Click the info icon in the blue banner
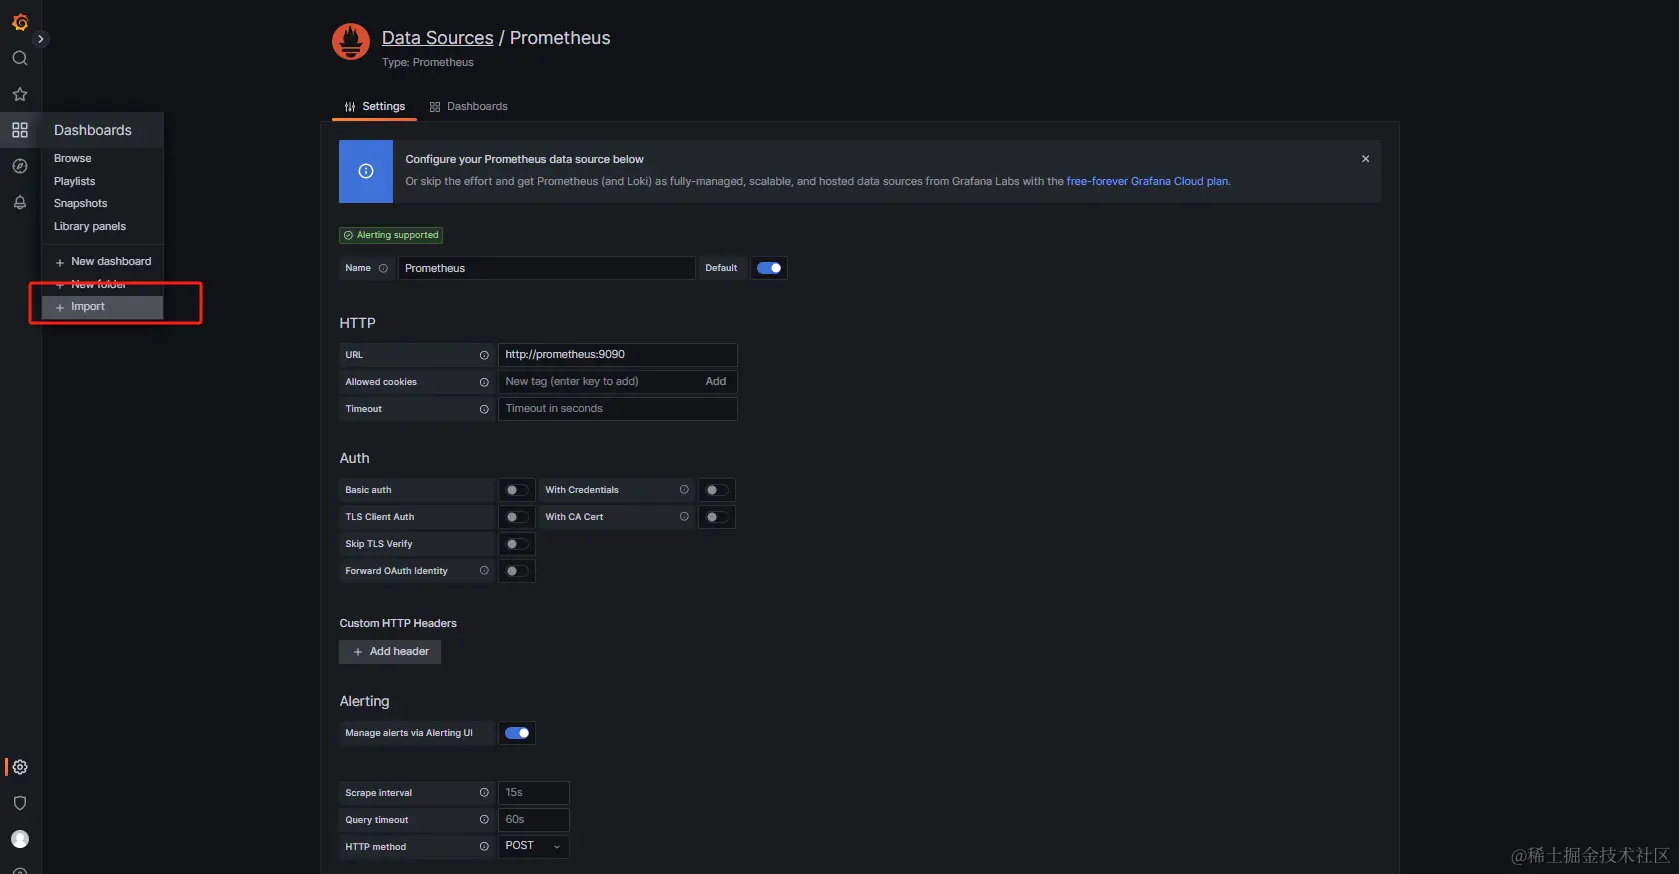 [366, 171]
